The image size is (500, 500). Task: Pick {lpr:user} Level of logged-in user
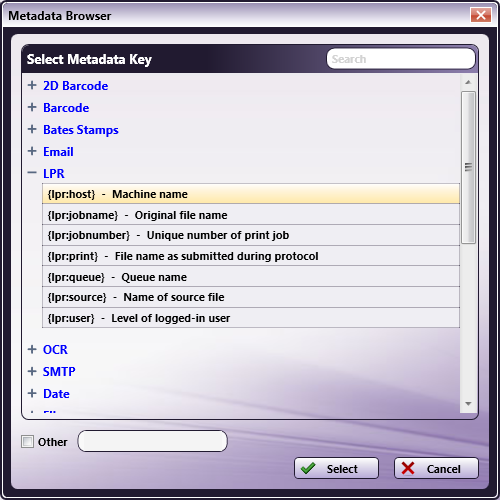251,318
